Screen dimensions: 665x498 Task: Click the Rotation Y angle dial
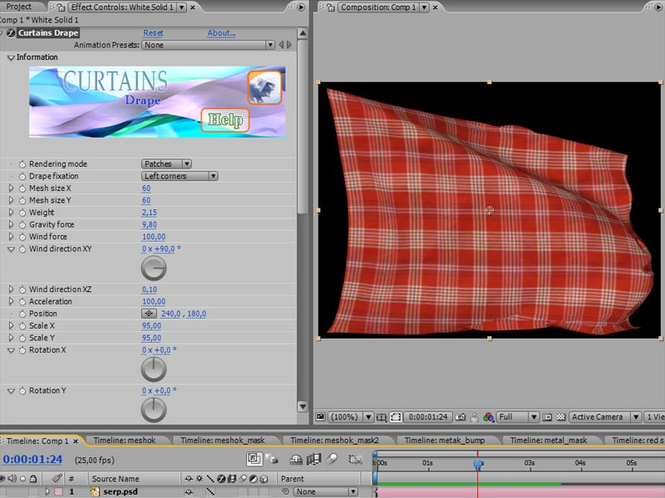pyautogui.click(x=154, y=410)
